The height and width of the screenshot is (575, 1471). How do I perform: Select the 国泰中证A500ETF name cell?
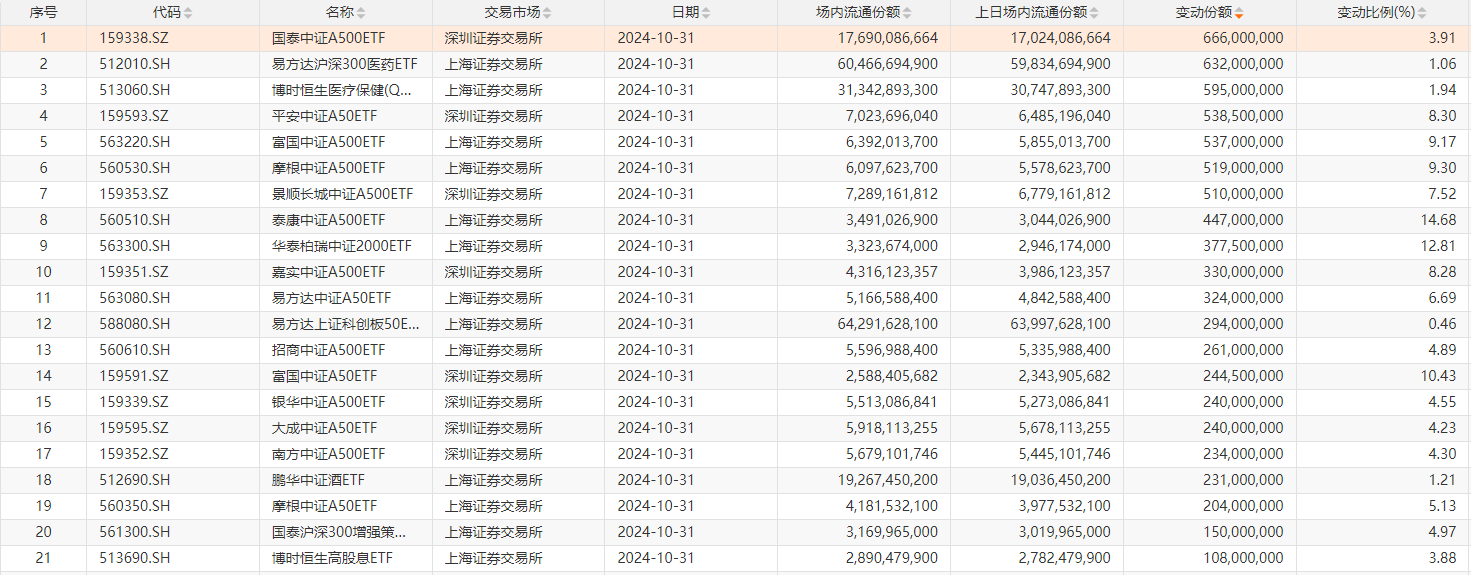click(328, 38)
